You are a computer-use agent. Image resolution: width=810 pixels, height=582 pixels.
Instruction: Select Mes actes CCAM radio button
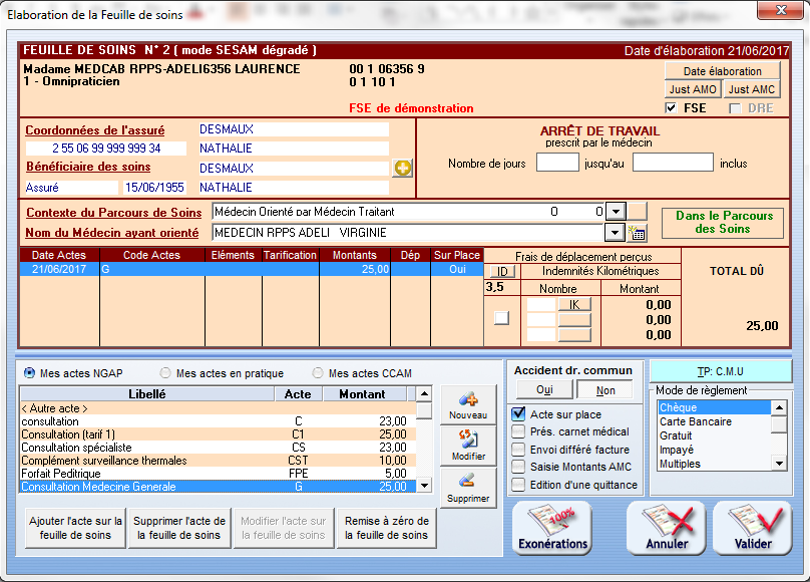click(318, 373)
